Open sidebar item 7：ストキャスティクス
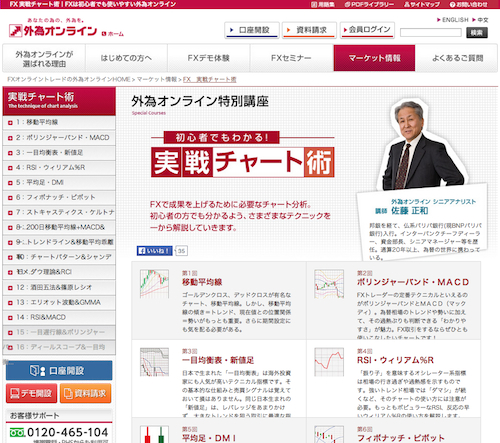 coord(59,212)
